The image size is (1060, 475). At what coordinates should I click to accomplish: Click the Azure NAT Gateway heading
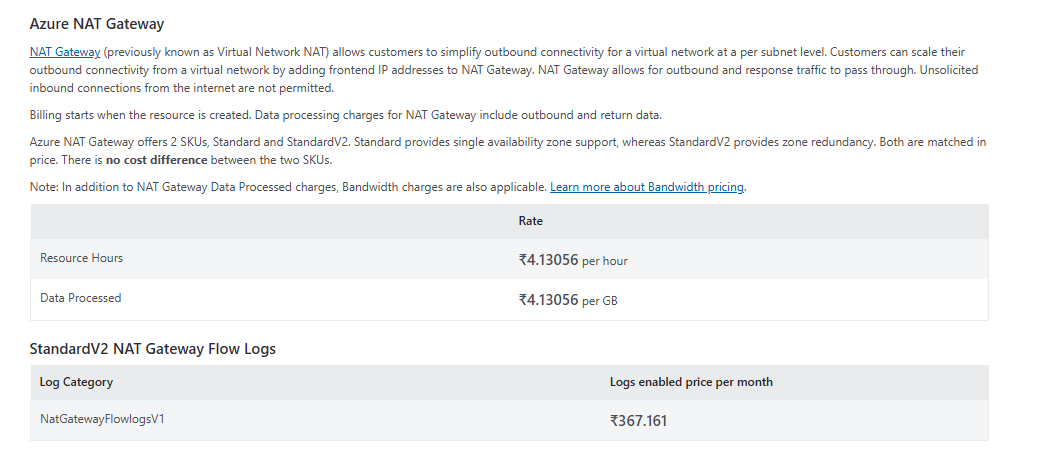click(x=97, y=23)
